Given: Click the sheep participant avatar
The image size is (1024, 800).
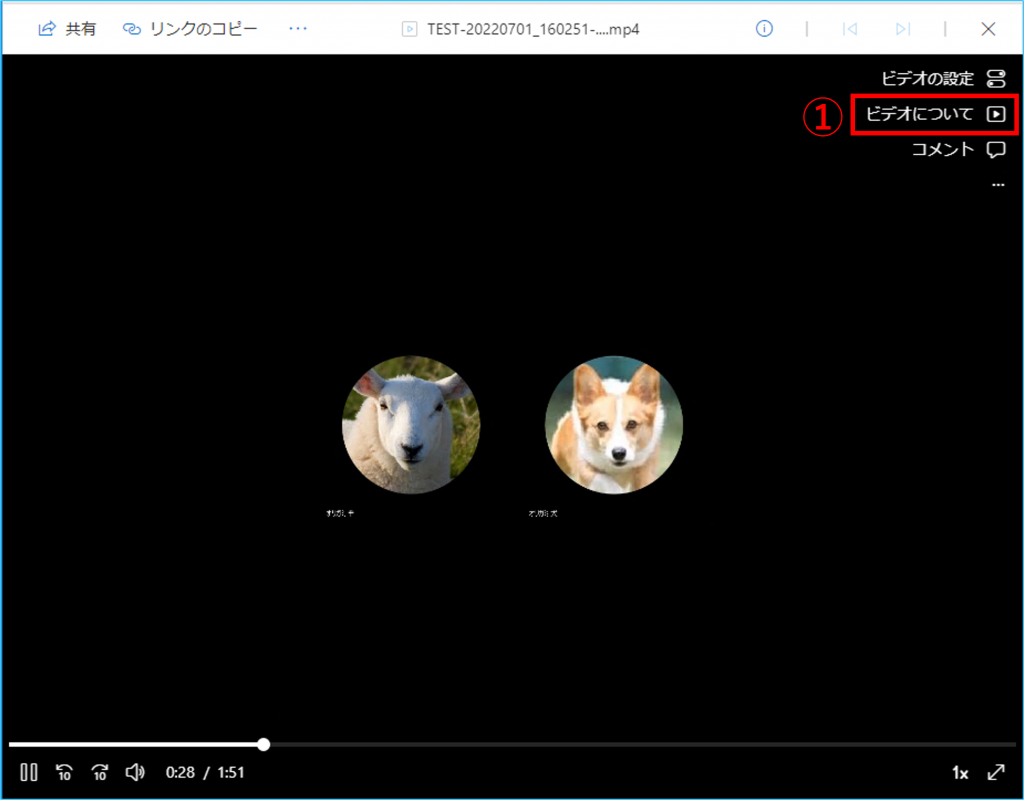Looking at the screenshot, I should coord(411,425).
